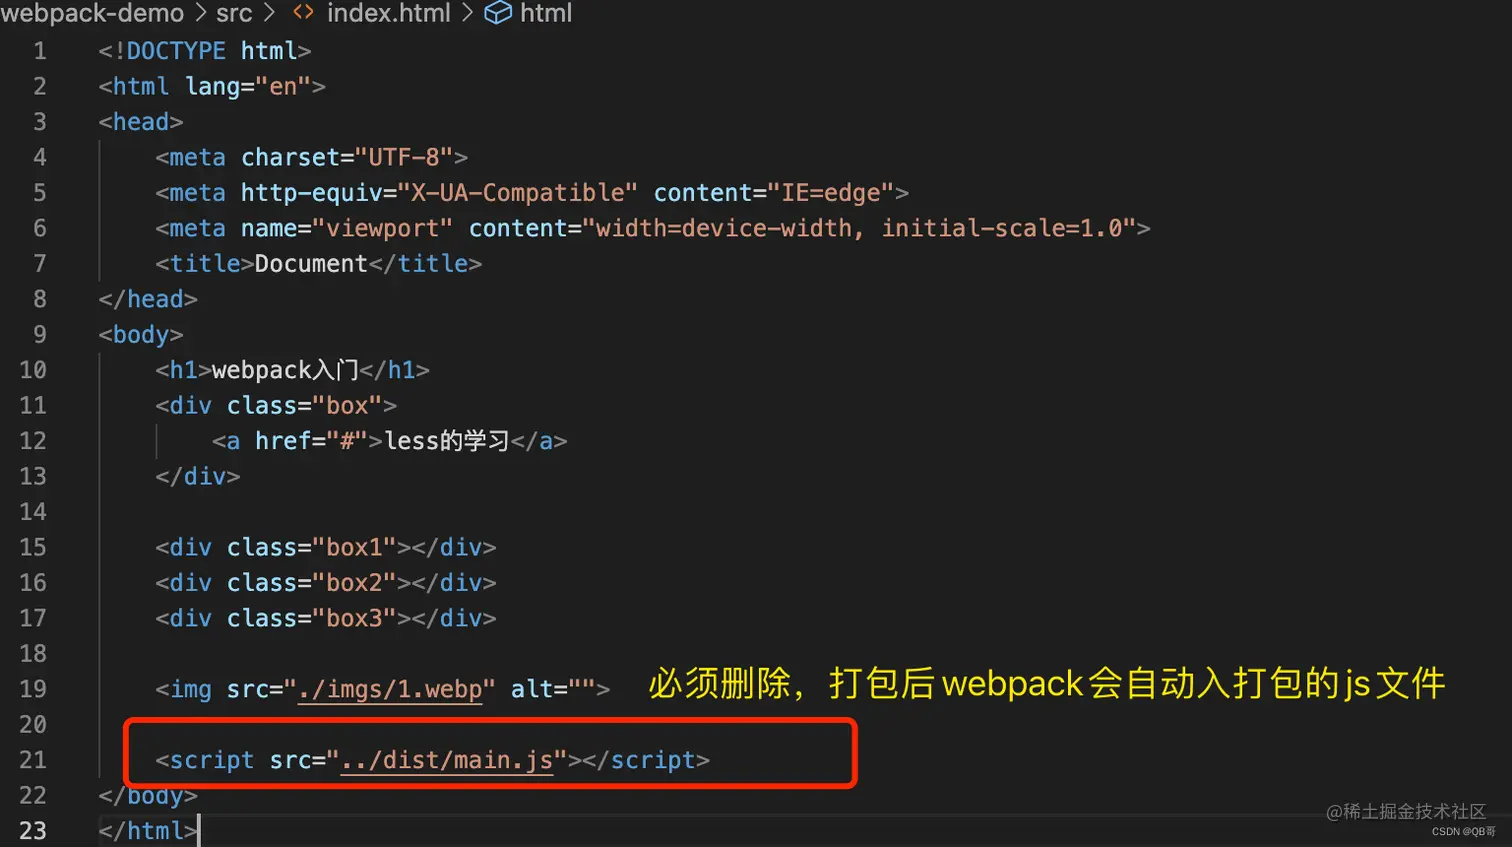Click the alt="" attribute on the img tag
Viewport: 1512px width, 847px height.
coord(553,690)
